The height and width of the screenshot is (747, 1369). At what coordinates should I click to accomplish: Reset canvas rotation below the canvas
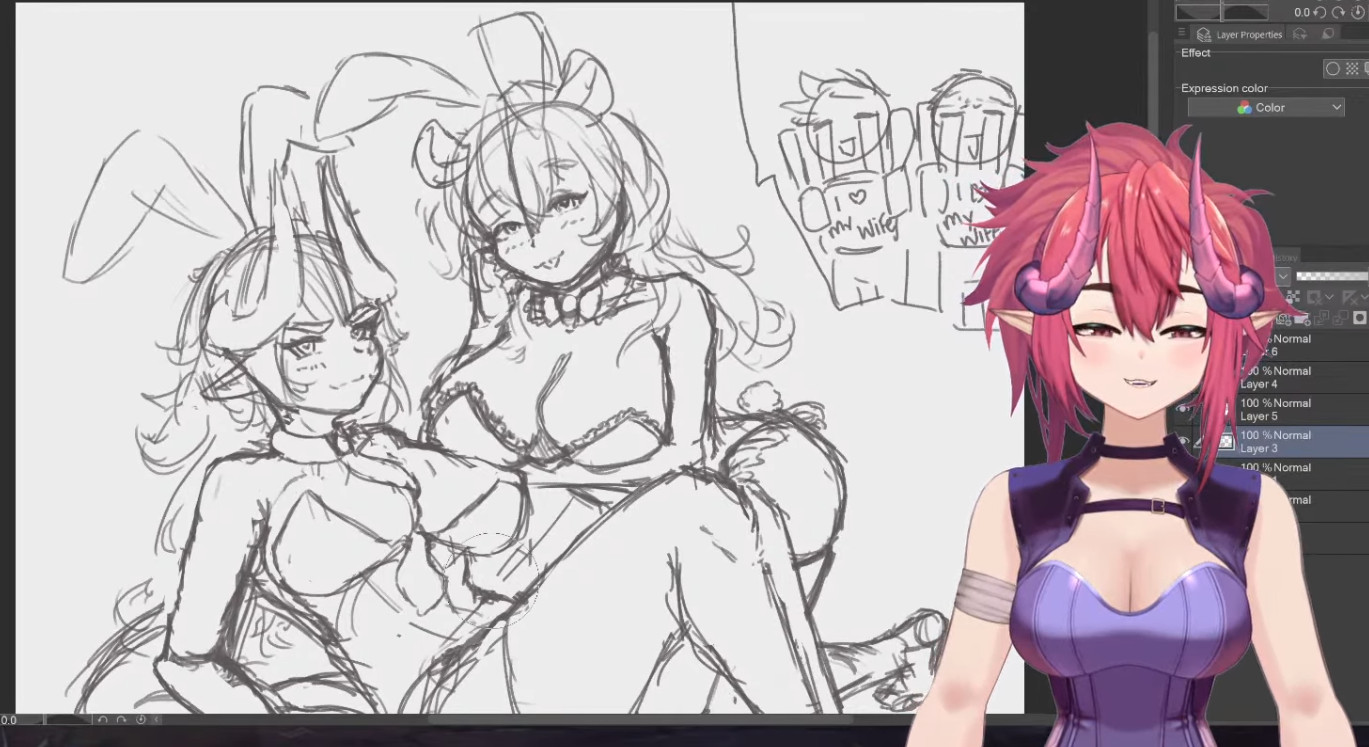tap(140, 719)
